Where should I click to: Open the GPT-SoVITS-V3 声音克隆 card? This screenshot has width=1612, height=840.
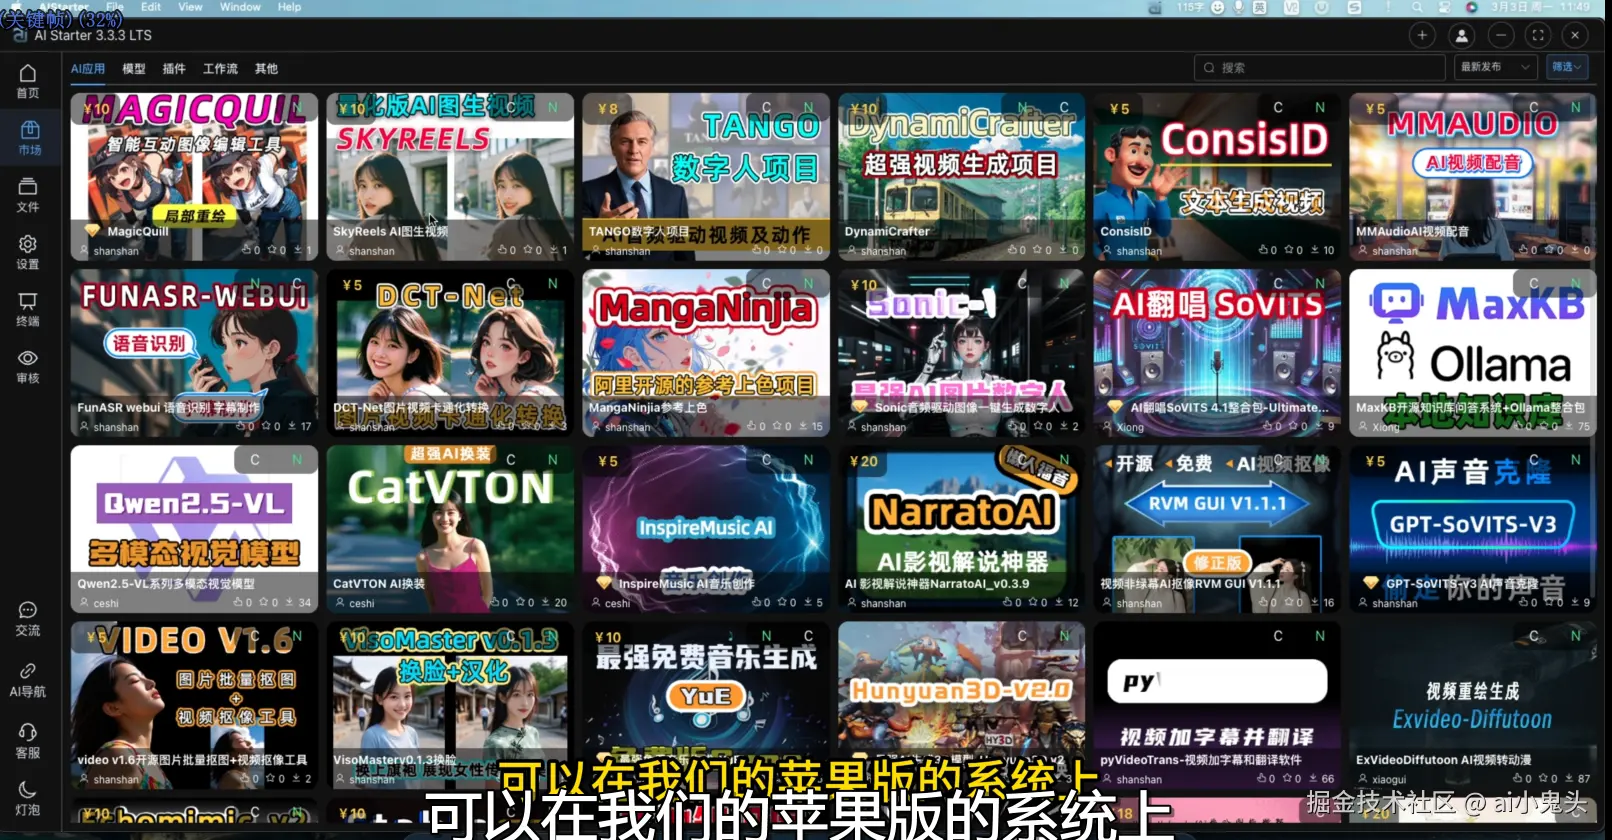pos(1473,529)
